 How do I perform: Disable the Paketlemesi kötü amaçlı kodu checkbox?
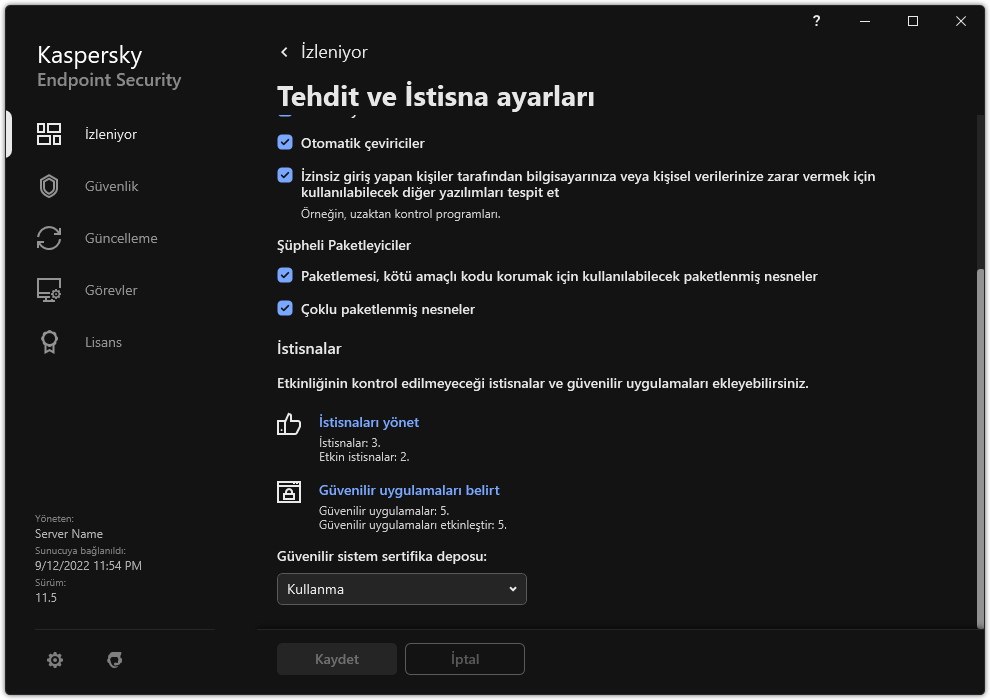[285, 275]
